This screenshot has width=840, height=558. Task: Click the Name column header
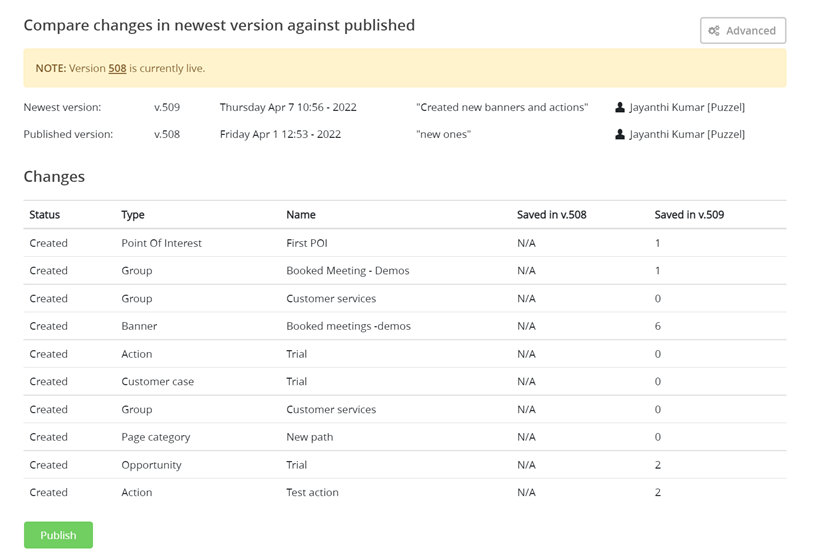(301, 215)
